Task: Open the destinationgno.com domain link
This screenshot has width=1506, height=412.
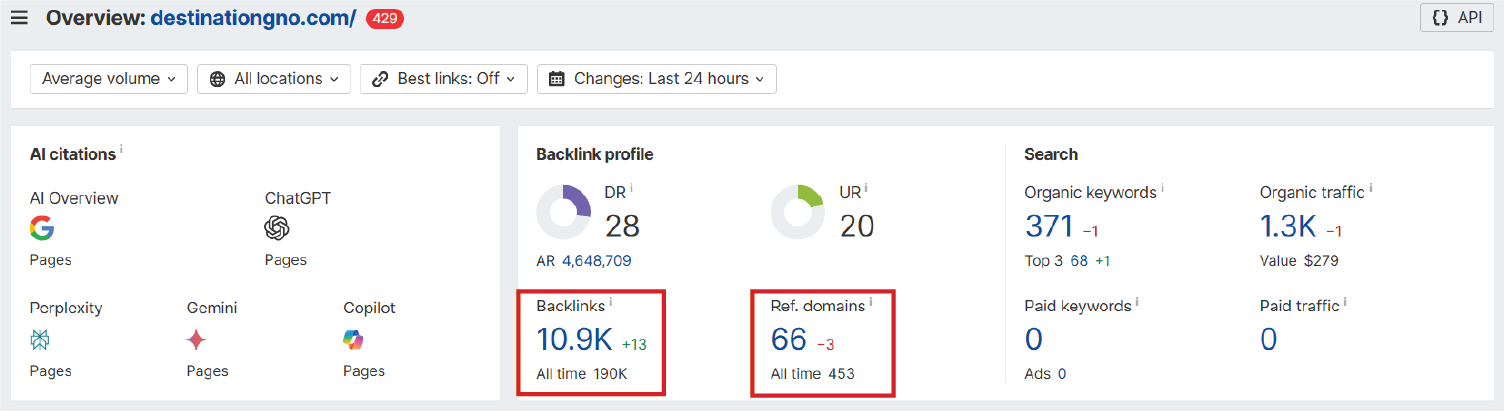Action: [x=253, y=18]
